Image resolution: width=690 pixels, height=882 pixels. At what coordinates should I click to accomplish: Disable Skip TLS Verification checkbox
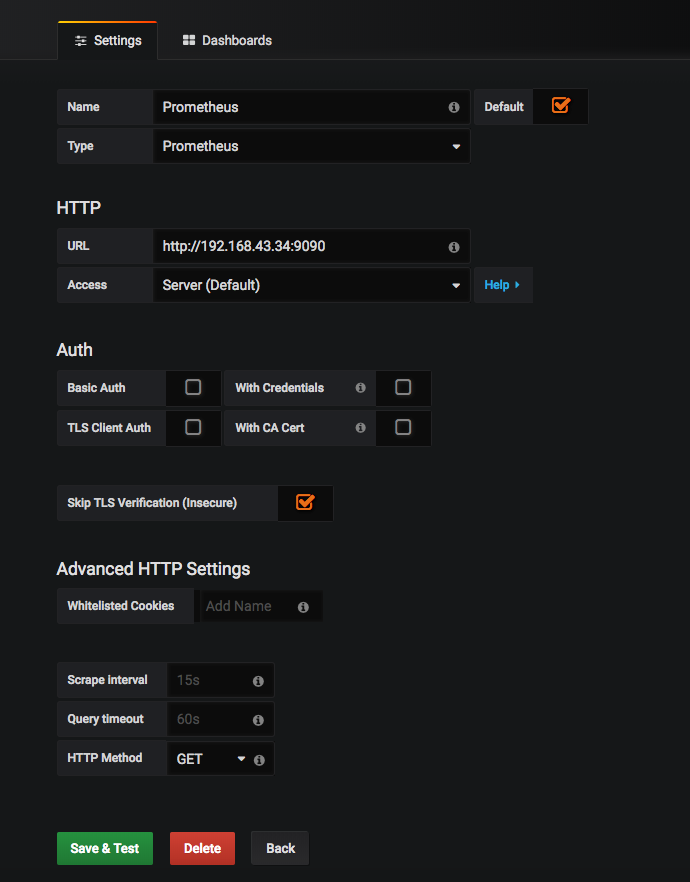pyautogui.click(x=305, y=502)
